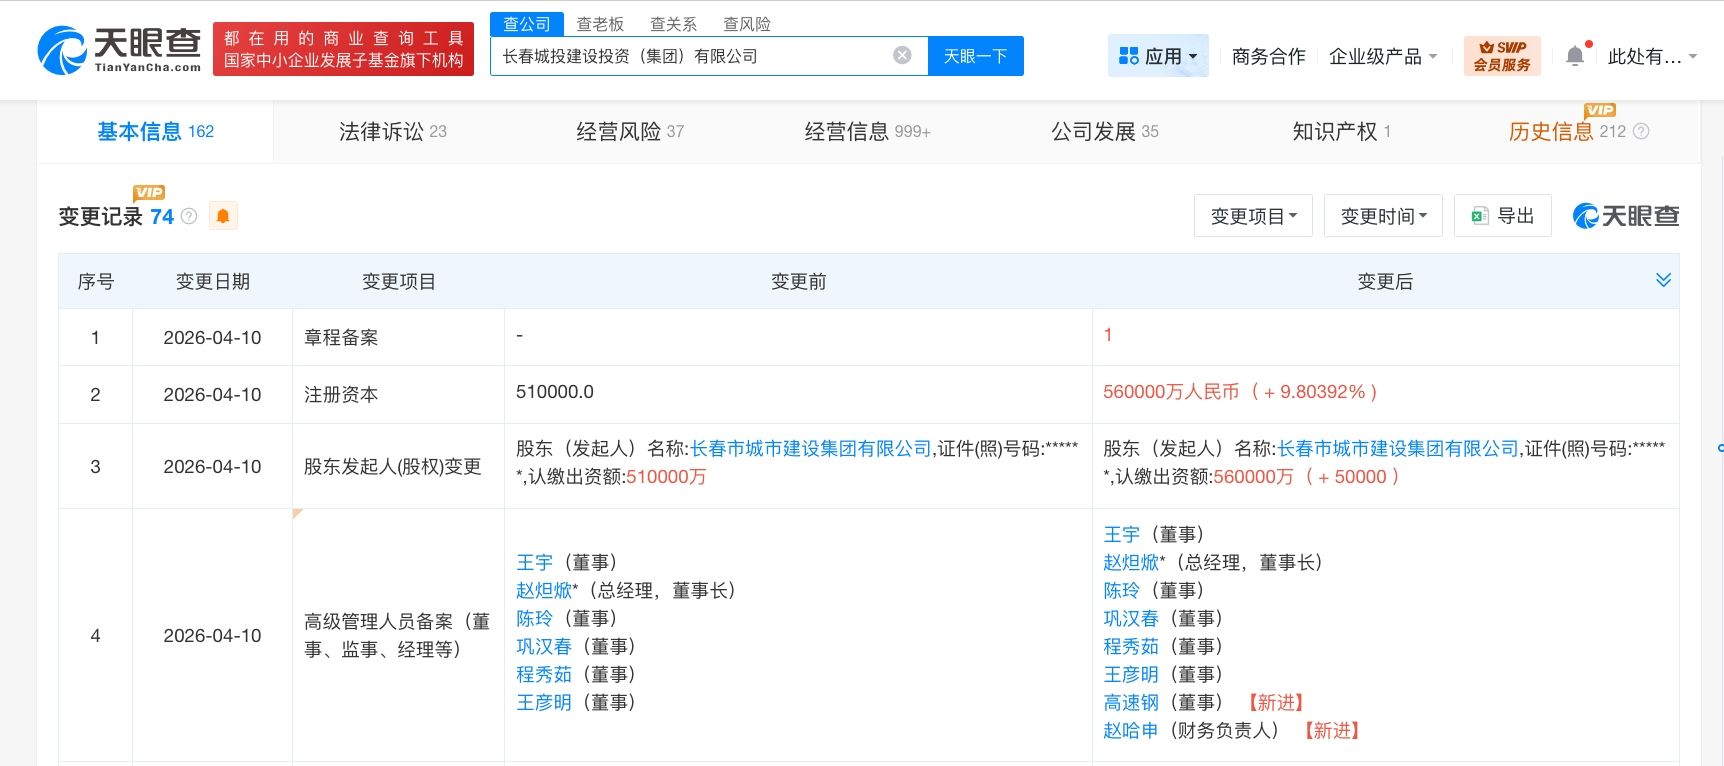Open 王彦明 profile in 变更前 column
The height and width of the screenshot is (766, 1724).
pyautogui.click(x=544, y=702)
